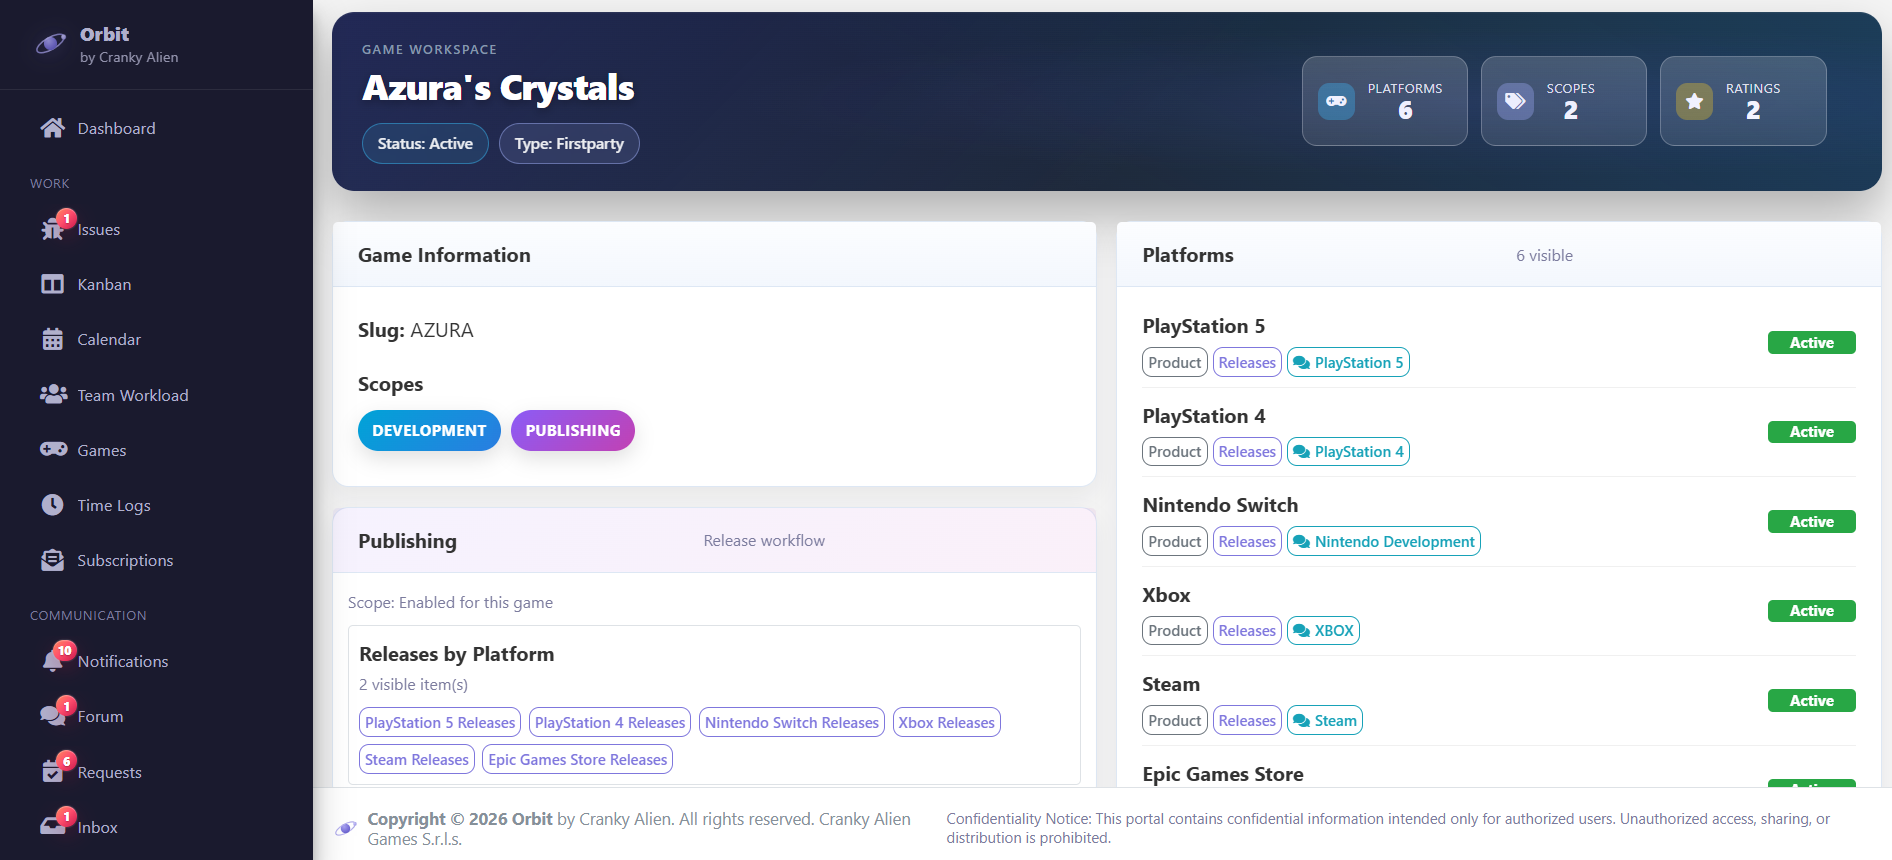This screenshot has height=860, width=1892.
Task: Click the chat icon in Steam forum tag
Action: point(1301,721)
